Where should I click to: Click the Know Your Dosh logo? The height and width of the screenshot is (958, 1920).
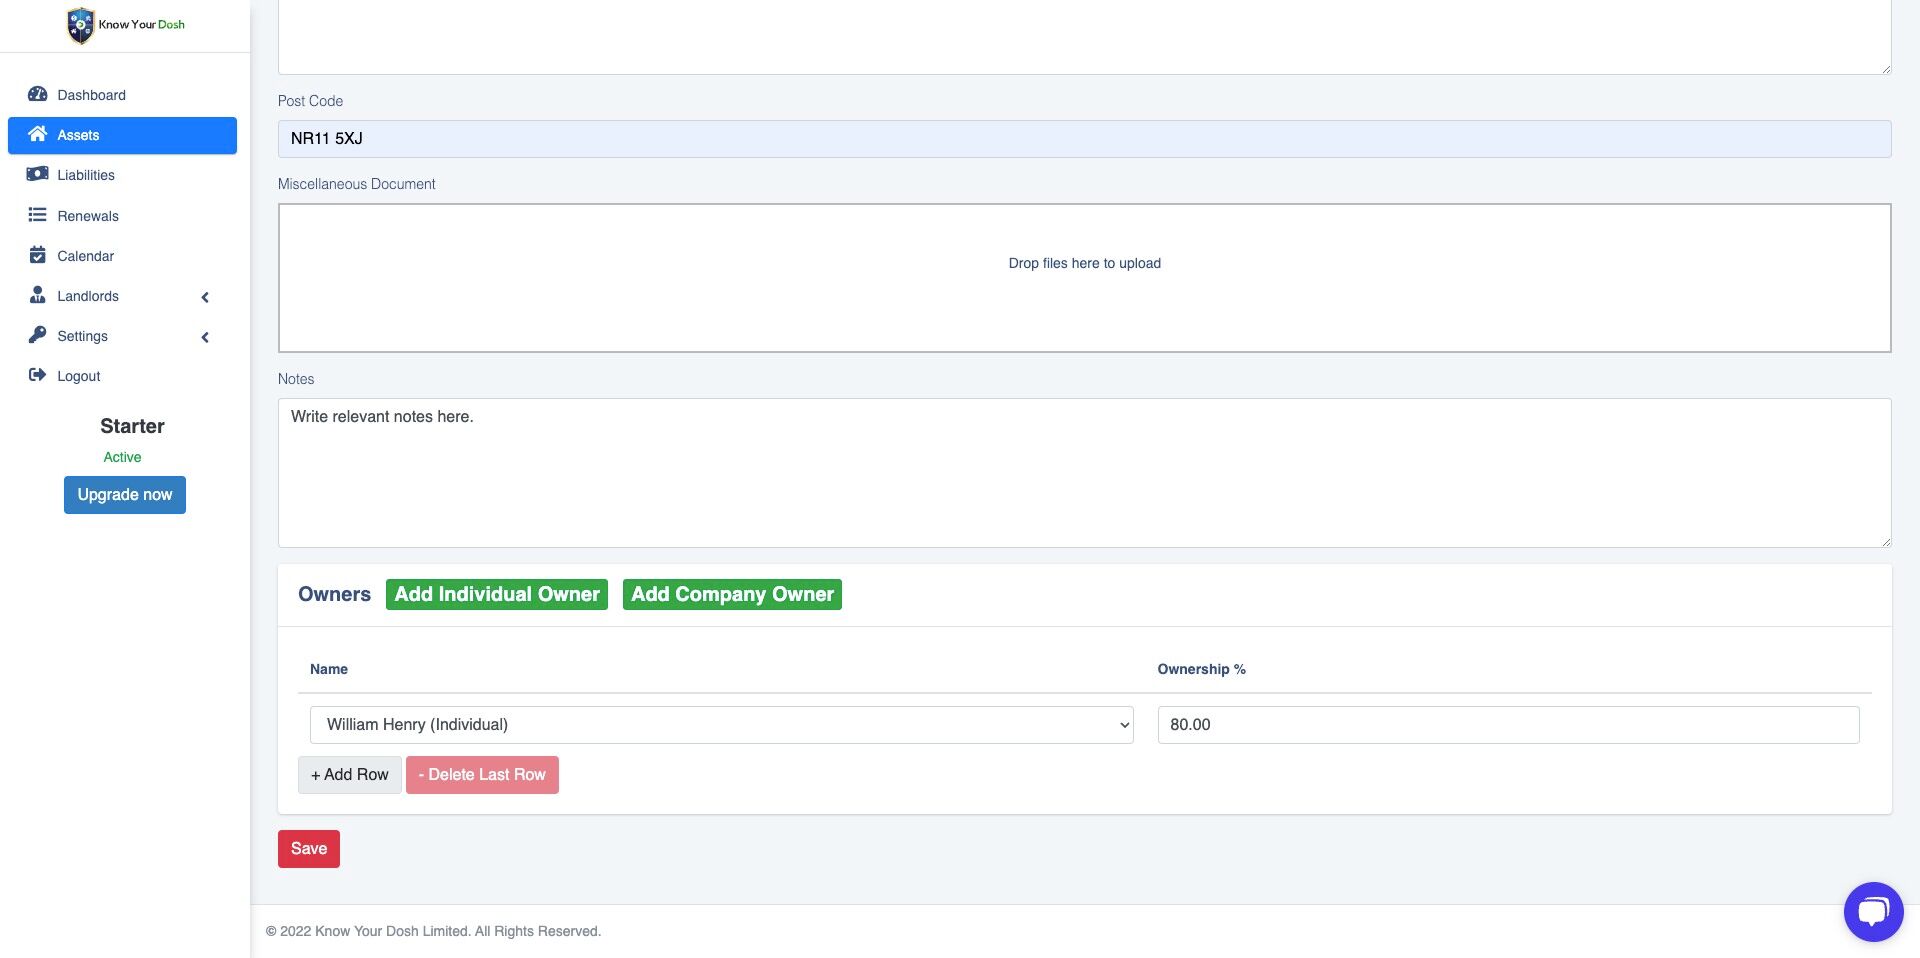[x=125, y=25]
